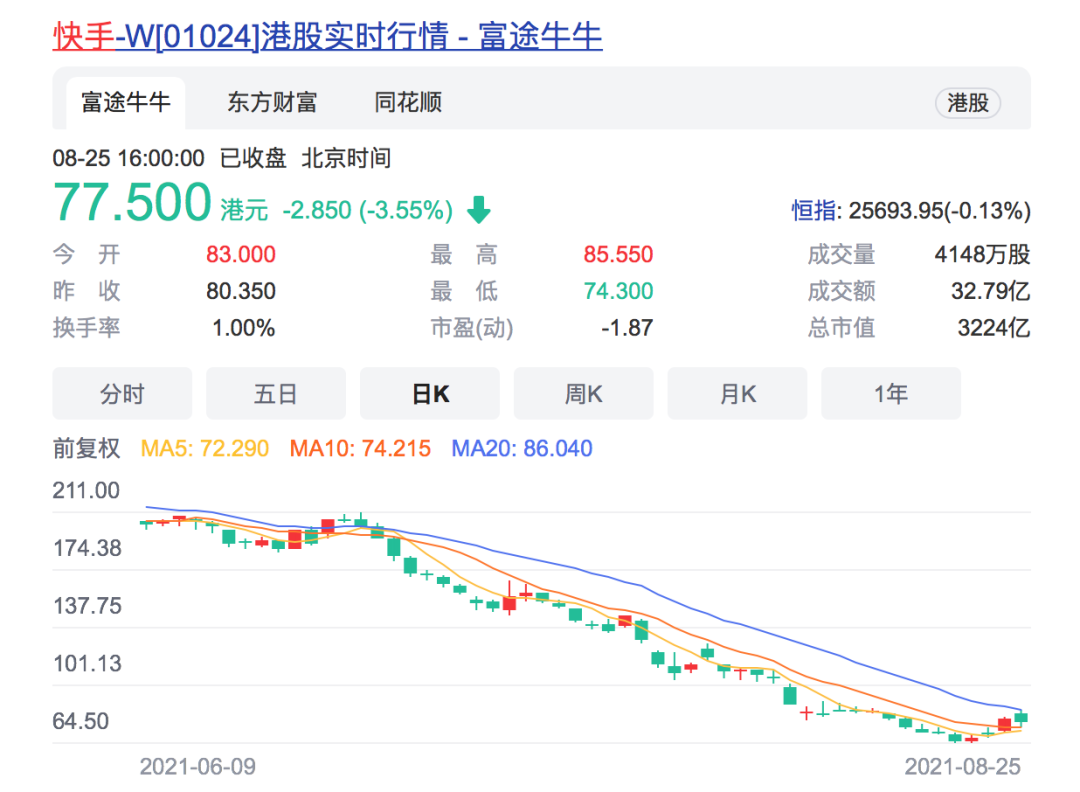The width and height of the screenshot is (1080, 792).
Task: Click the 2021-06-09 start date label
Action: 197,767
